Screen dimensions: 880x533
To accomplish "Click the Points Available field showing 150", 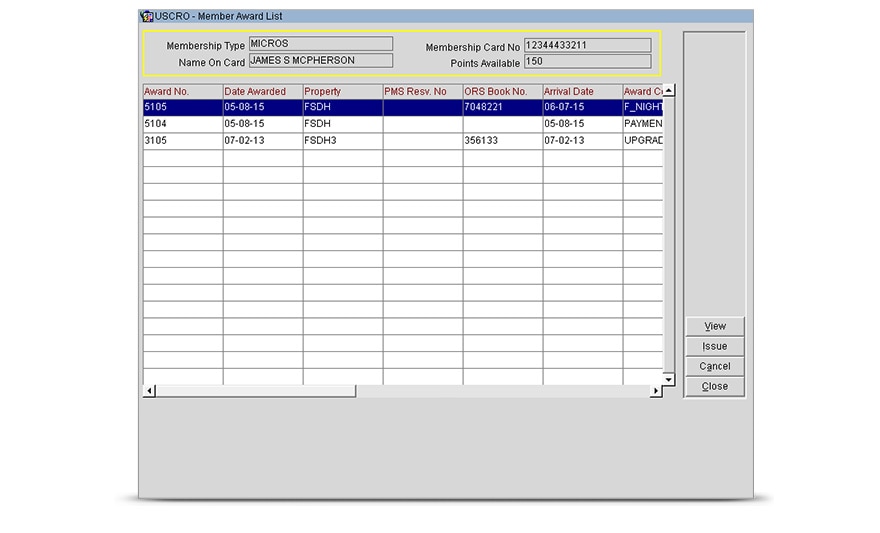I will pos(588,62).
